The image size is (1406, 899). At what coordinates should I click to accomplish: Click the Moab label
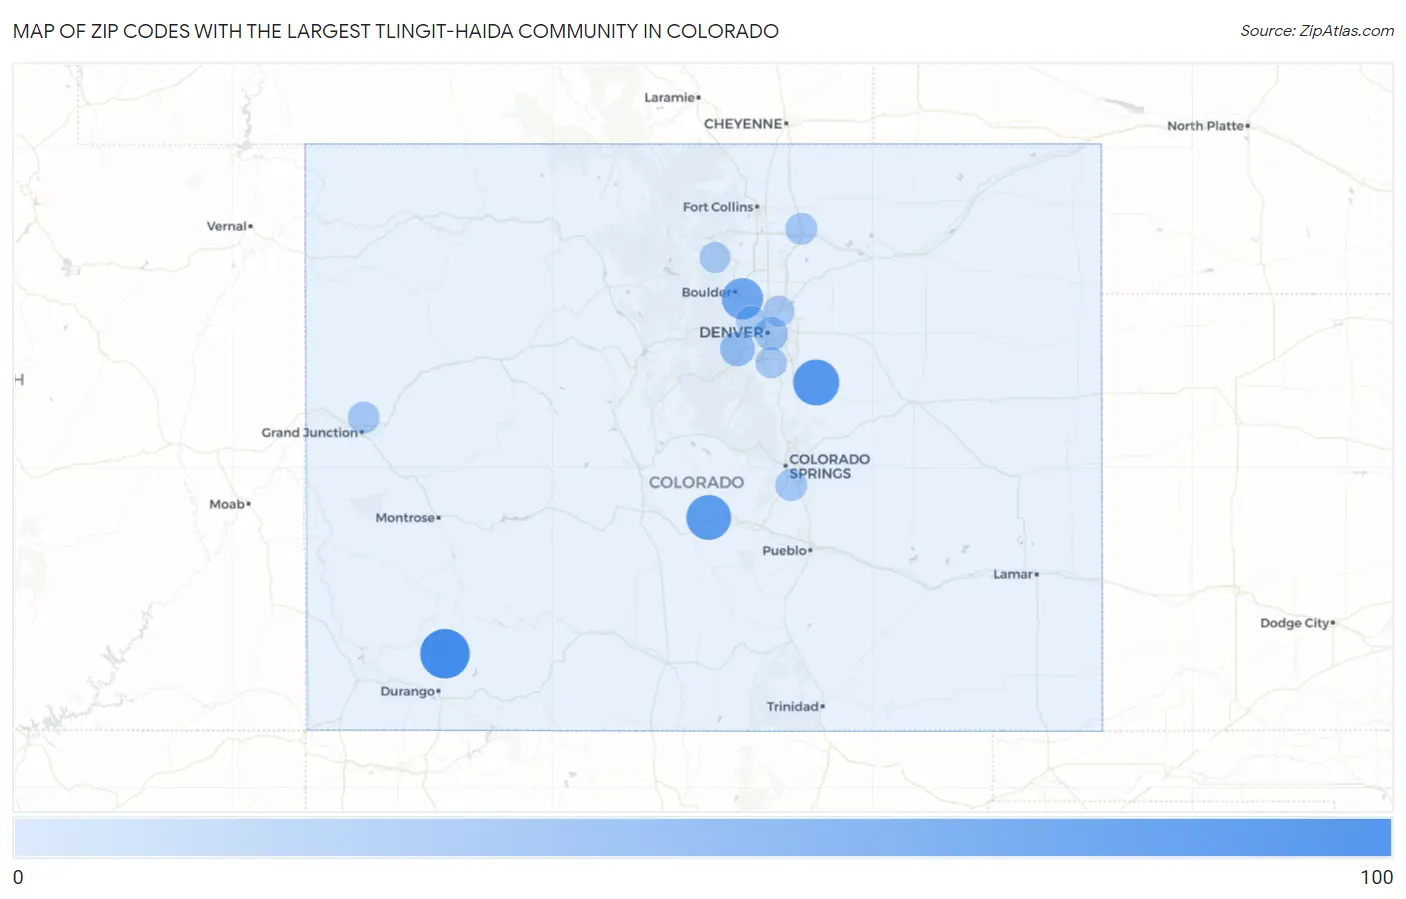click(x=227, y=504)
